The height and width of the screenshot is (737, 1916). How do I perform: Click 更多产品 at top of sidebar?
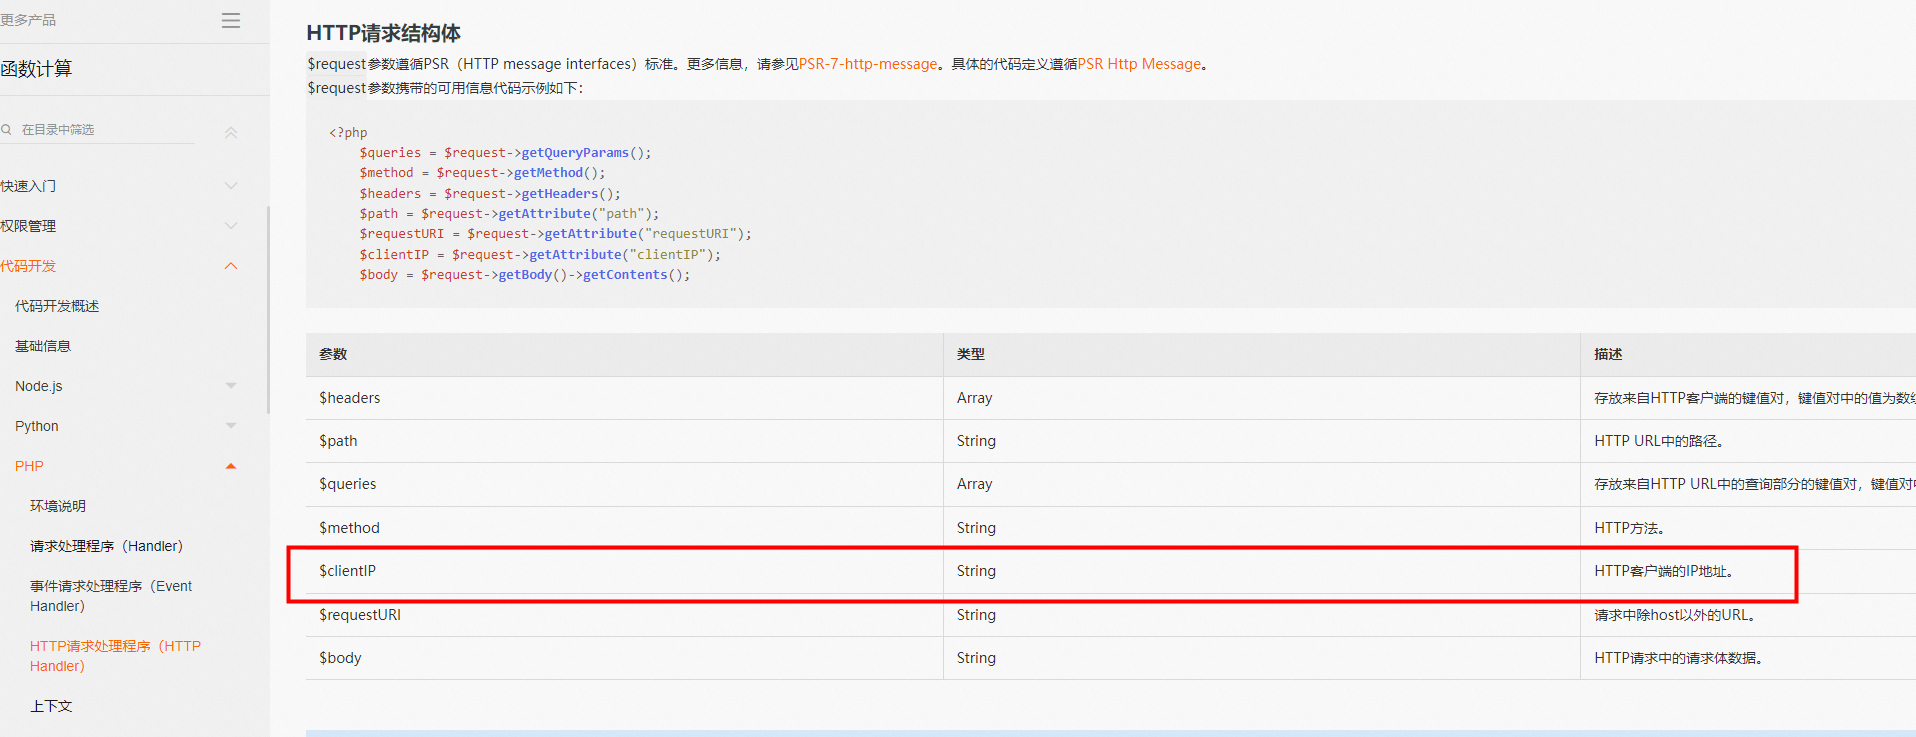[28, 20]
